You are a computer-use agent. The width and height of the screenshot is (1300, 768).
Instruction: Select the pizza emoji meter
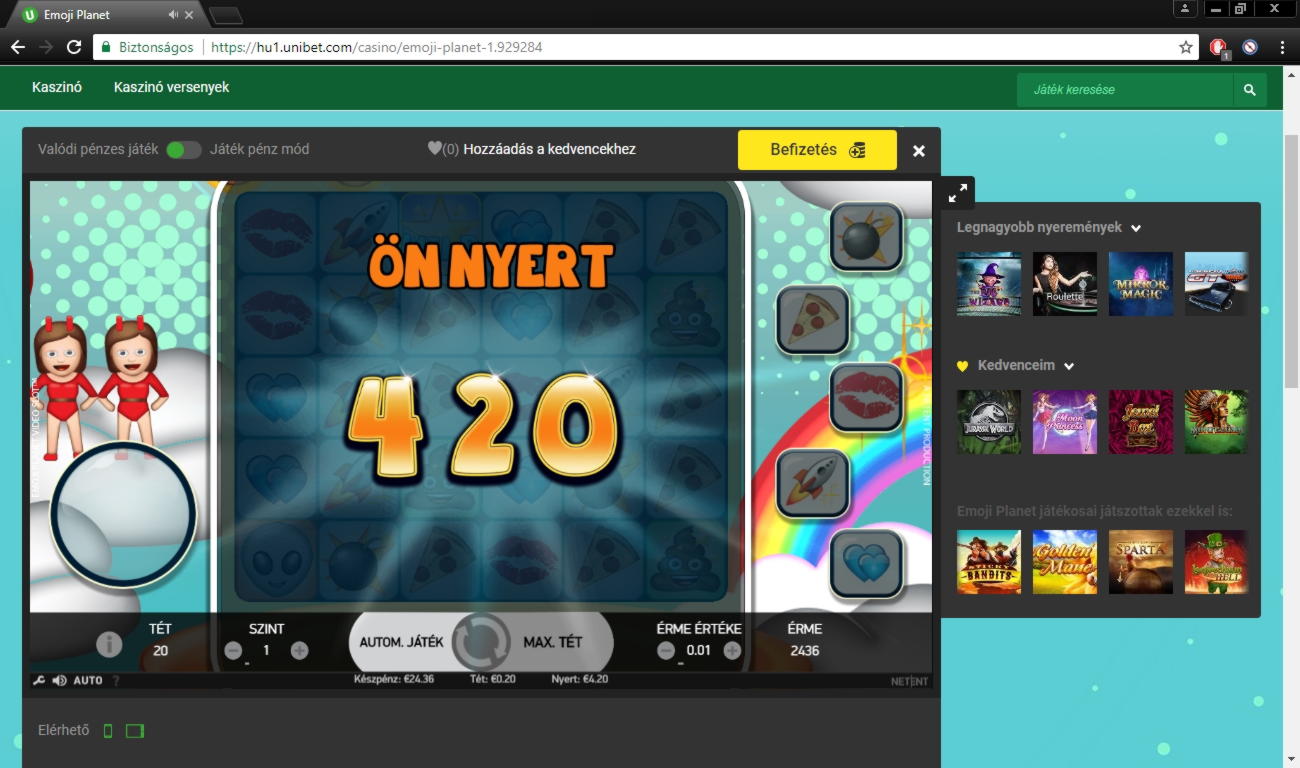click(x=813, y=320)
